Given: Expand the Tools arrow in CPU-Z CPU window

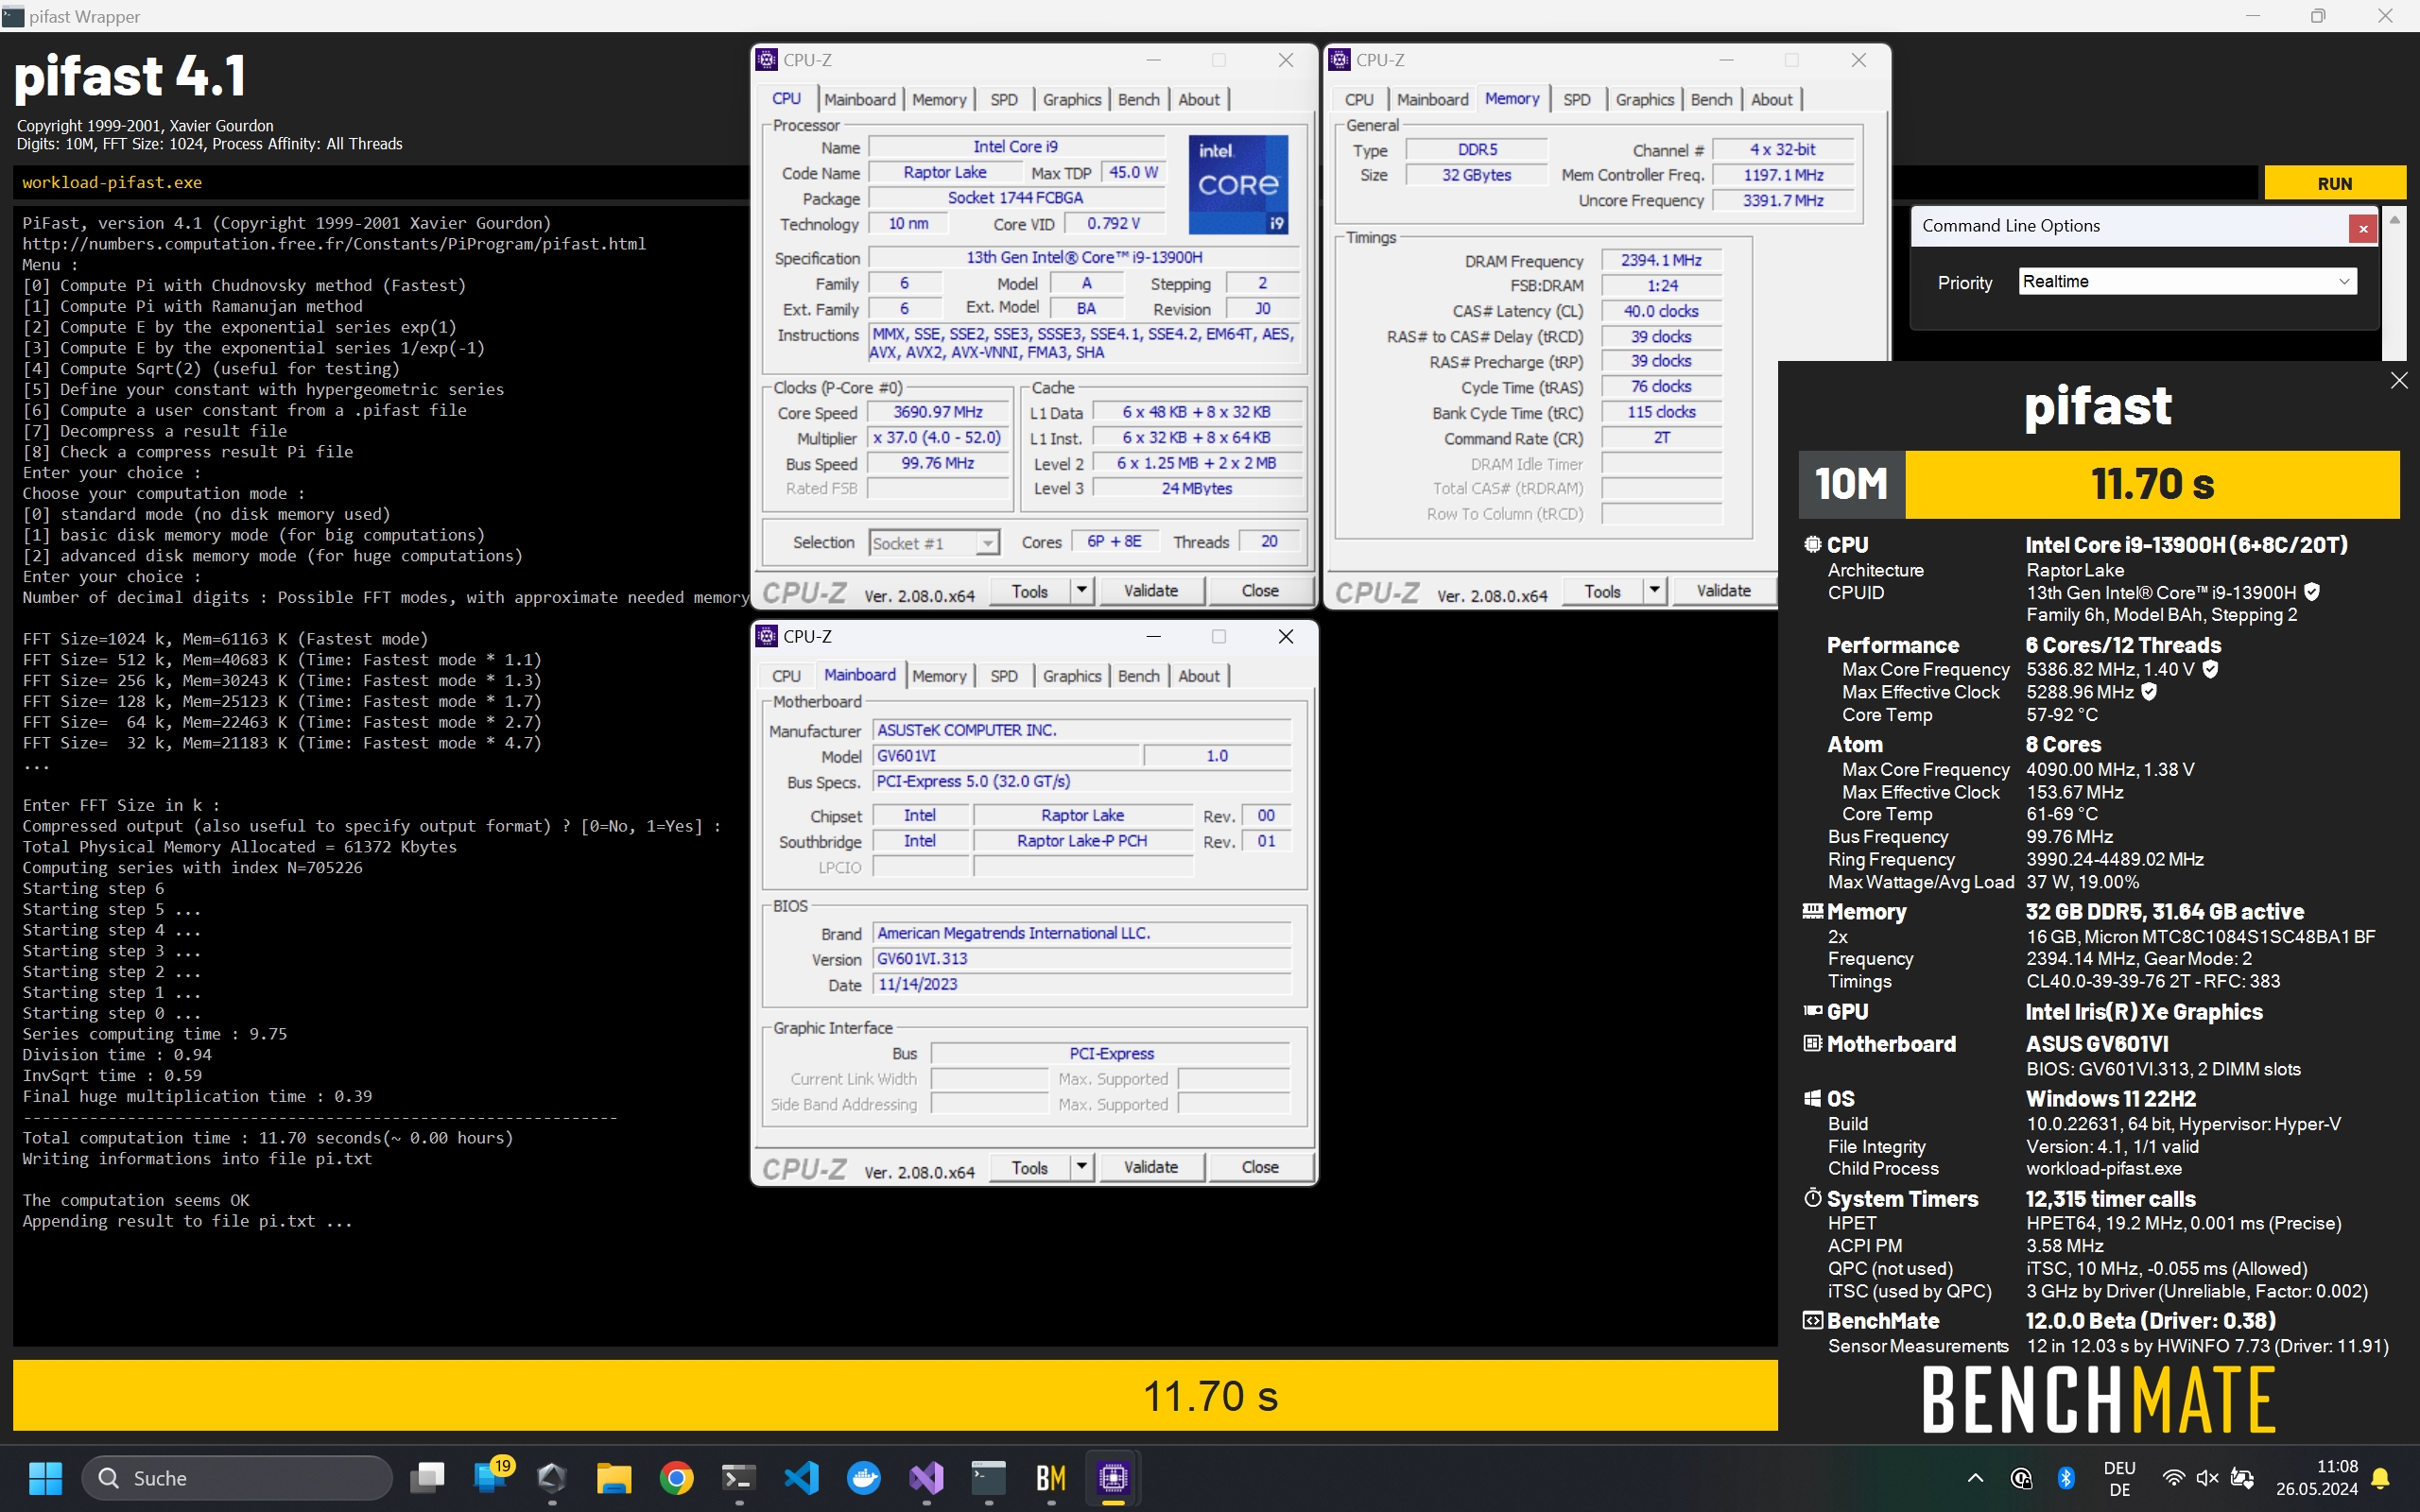Looking at the screenshot, I should click(x=1081, y=591).
